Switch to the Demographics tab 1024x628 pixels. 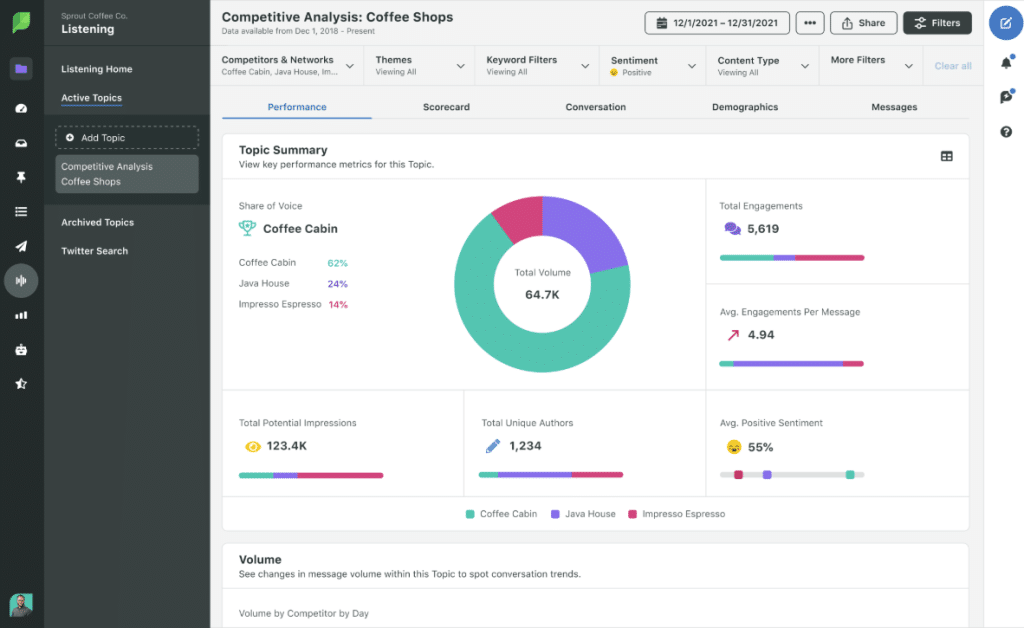744,106
